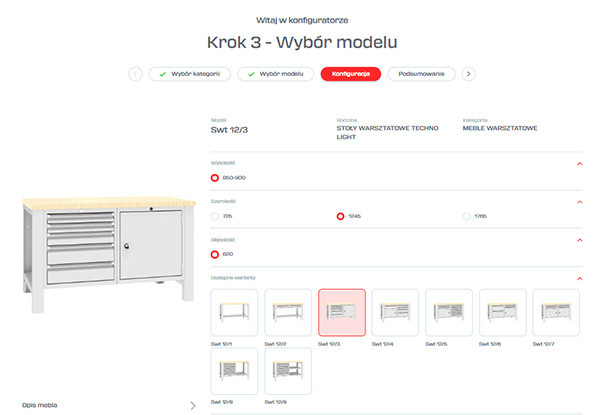Select the 735 width radio option
This screenshot has width=600, height=415.
pos(214,216)
